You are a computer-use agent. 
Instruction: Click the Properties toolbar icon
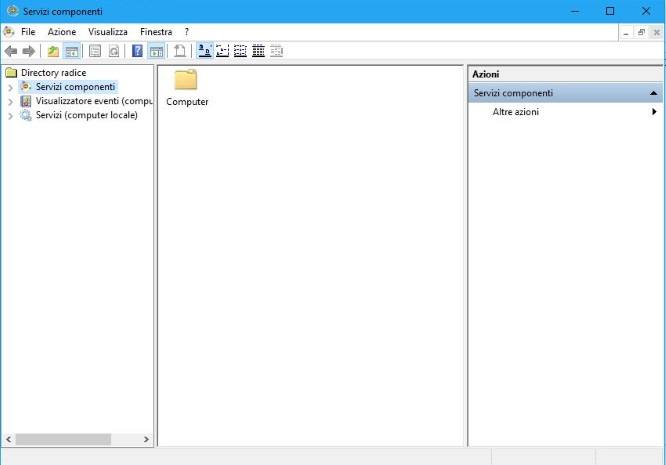pyautogui.click(x=94, y=51)
